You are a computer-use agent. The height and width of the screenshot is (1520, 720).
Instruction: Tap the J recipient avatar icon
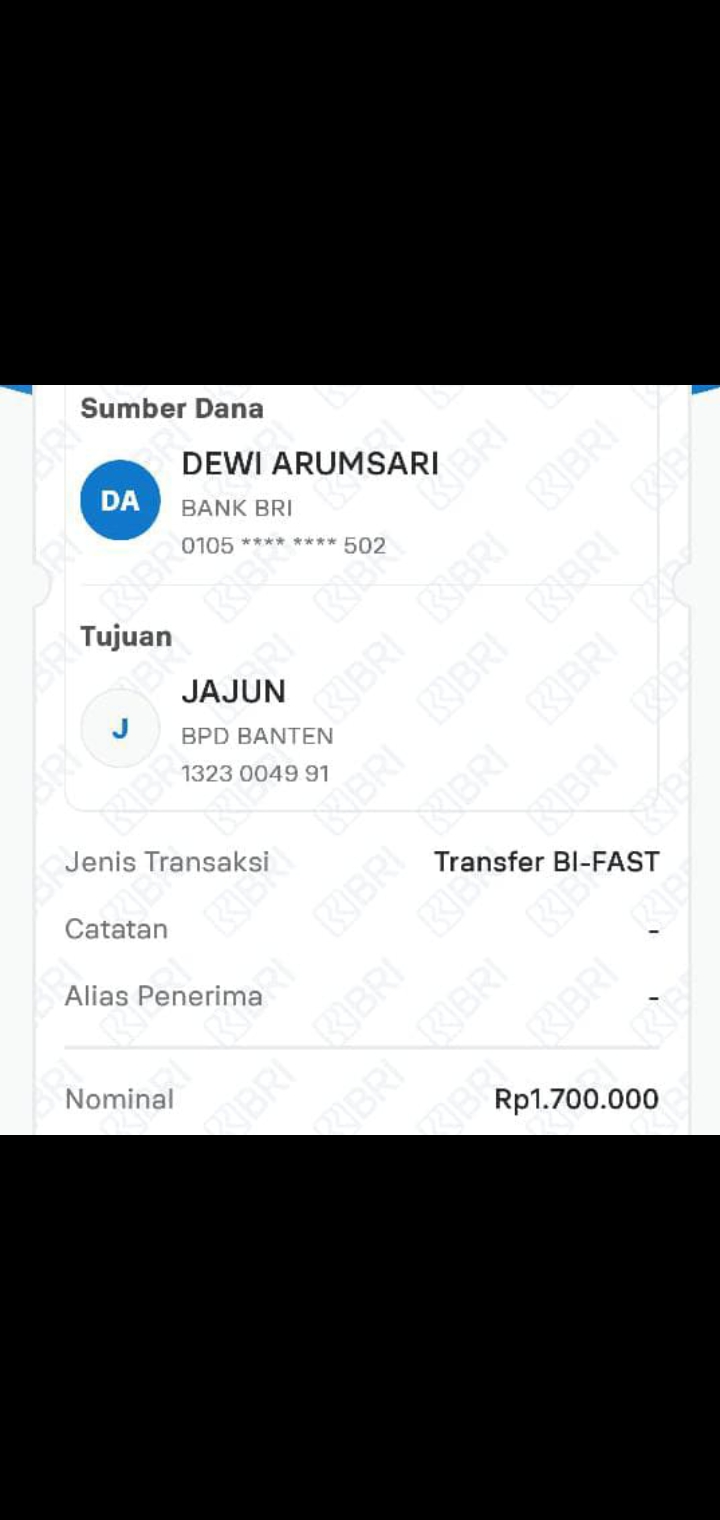pos(120,728)
